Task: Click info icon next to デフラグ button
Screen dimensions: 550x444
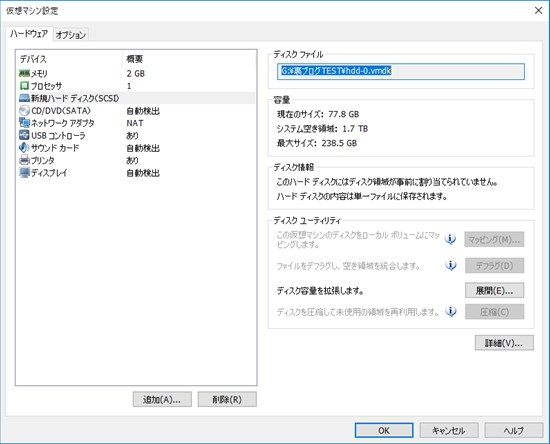Action: 450,265
